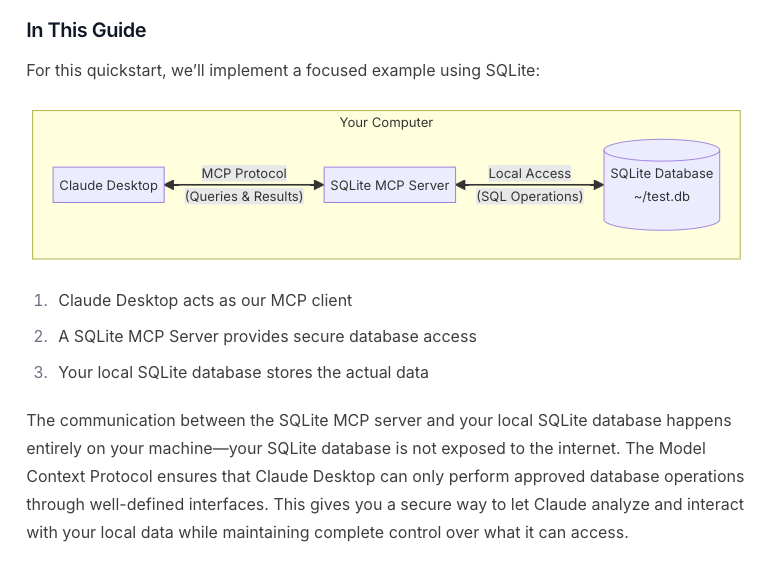Click the "(SQL Operations)" diagram label
Screen dimensions: 781x563
click(529, 196)
